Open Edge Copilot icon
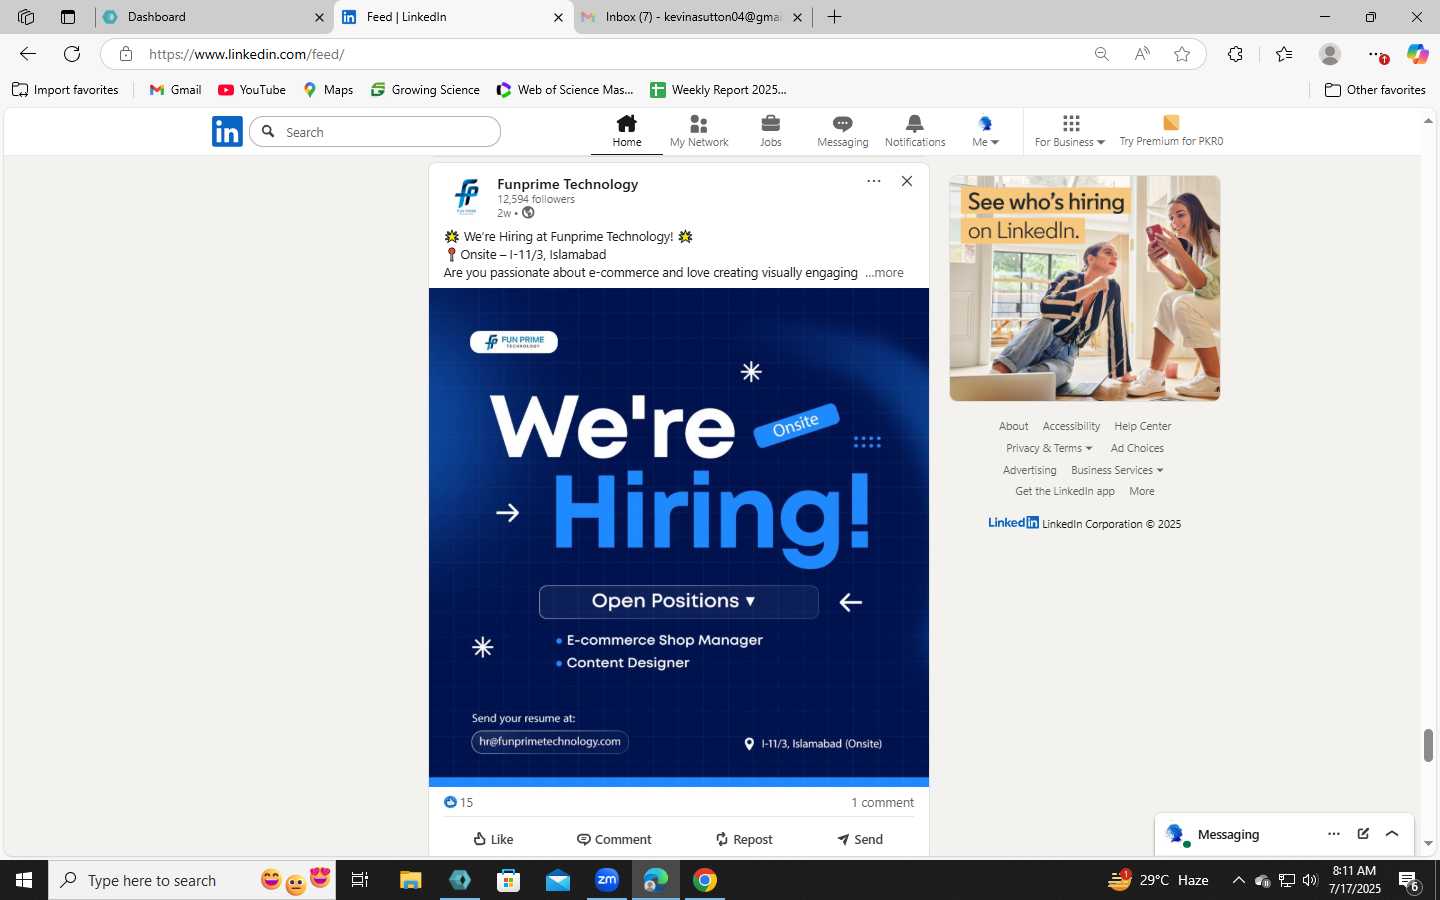Viewport: 1440px width, 900px height. [x=1417, y=54]
